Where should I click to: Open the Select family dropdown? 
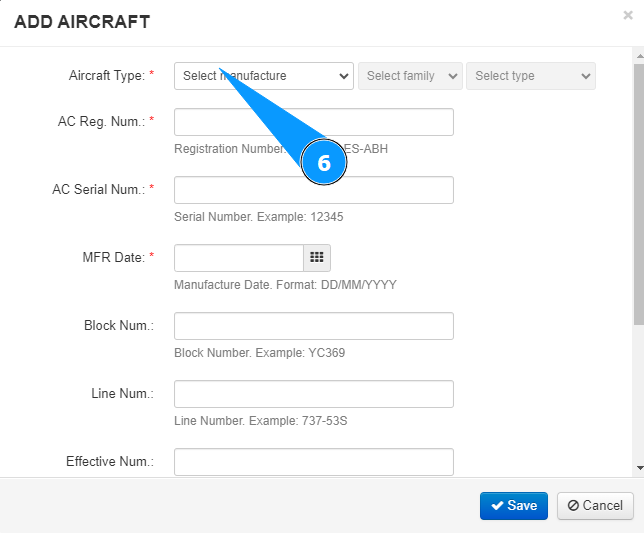[410, 76]
